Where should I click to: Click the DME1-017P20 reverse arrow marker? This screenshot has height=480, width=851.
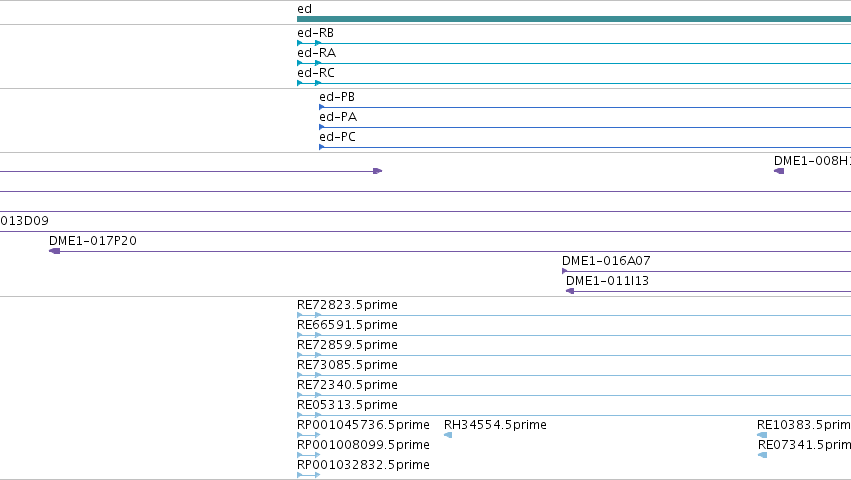tap(54, 251)
